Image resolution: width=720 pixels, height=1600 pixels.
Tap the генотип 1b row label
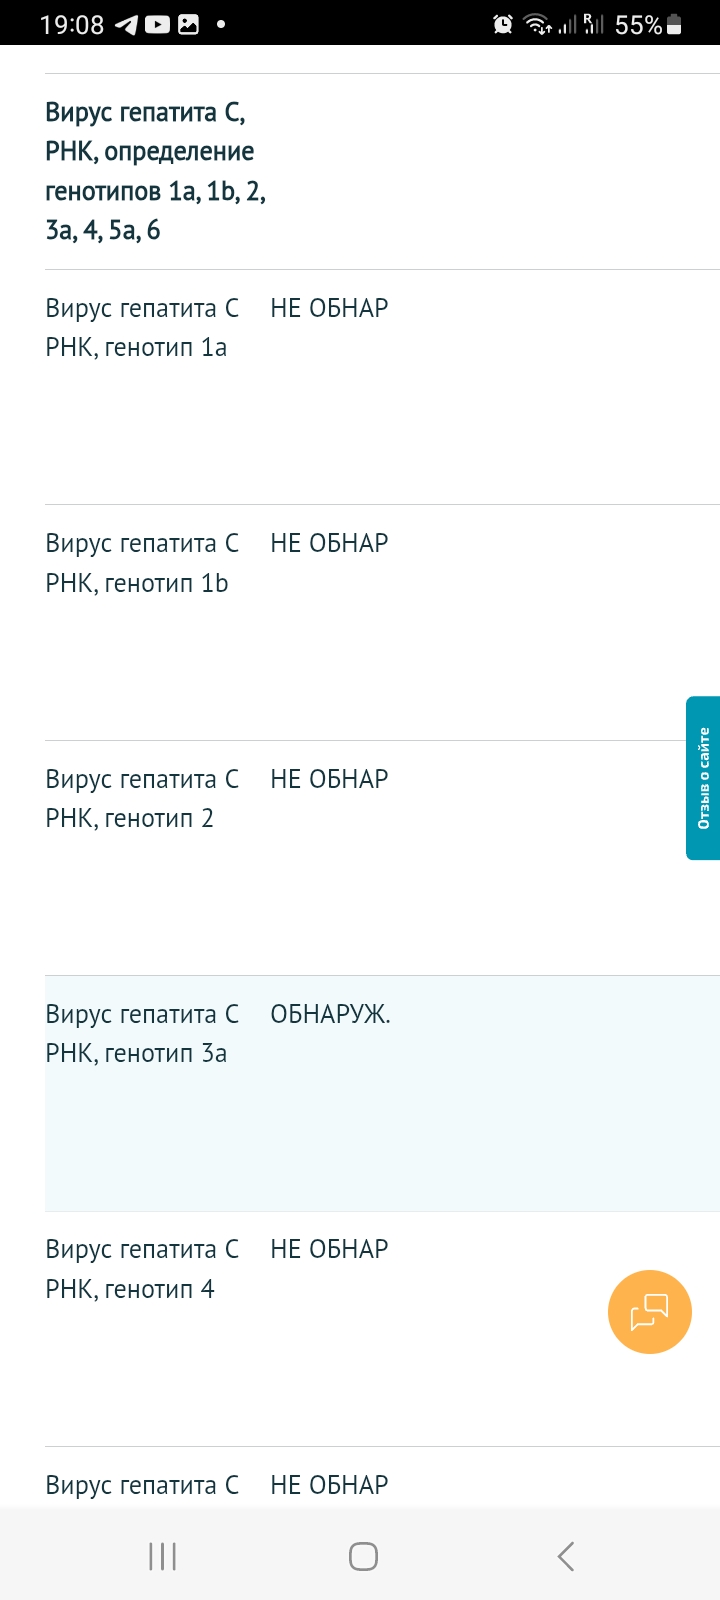tap(142, 563)
